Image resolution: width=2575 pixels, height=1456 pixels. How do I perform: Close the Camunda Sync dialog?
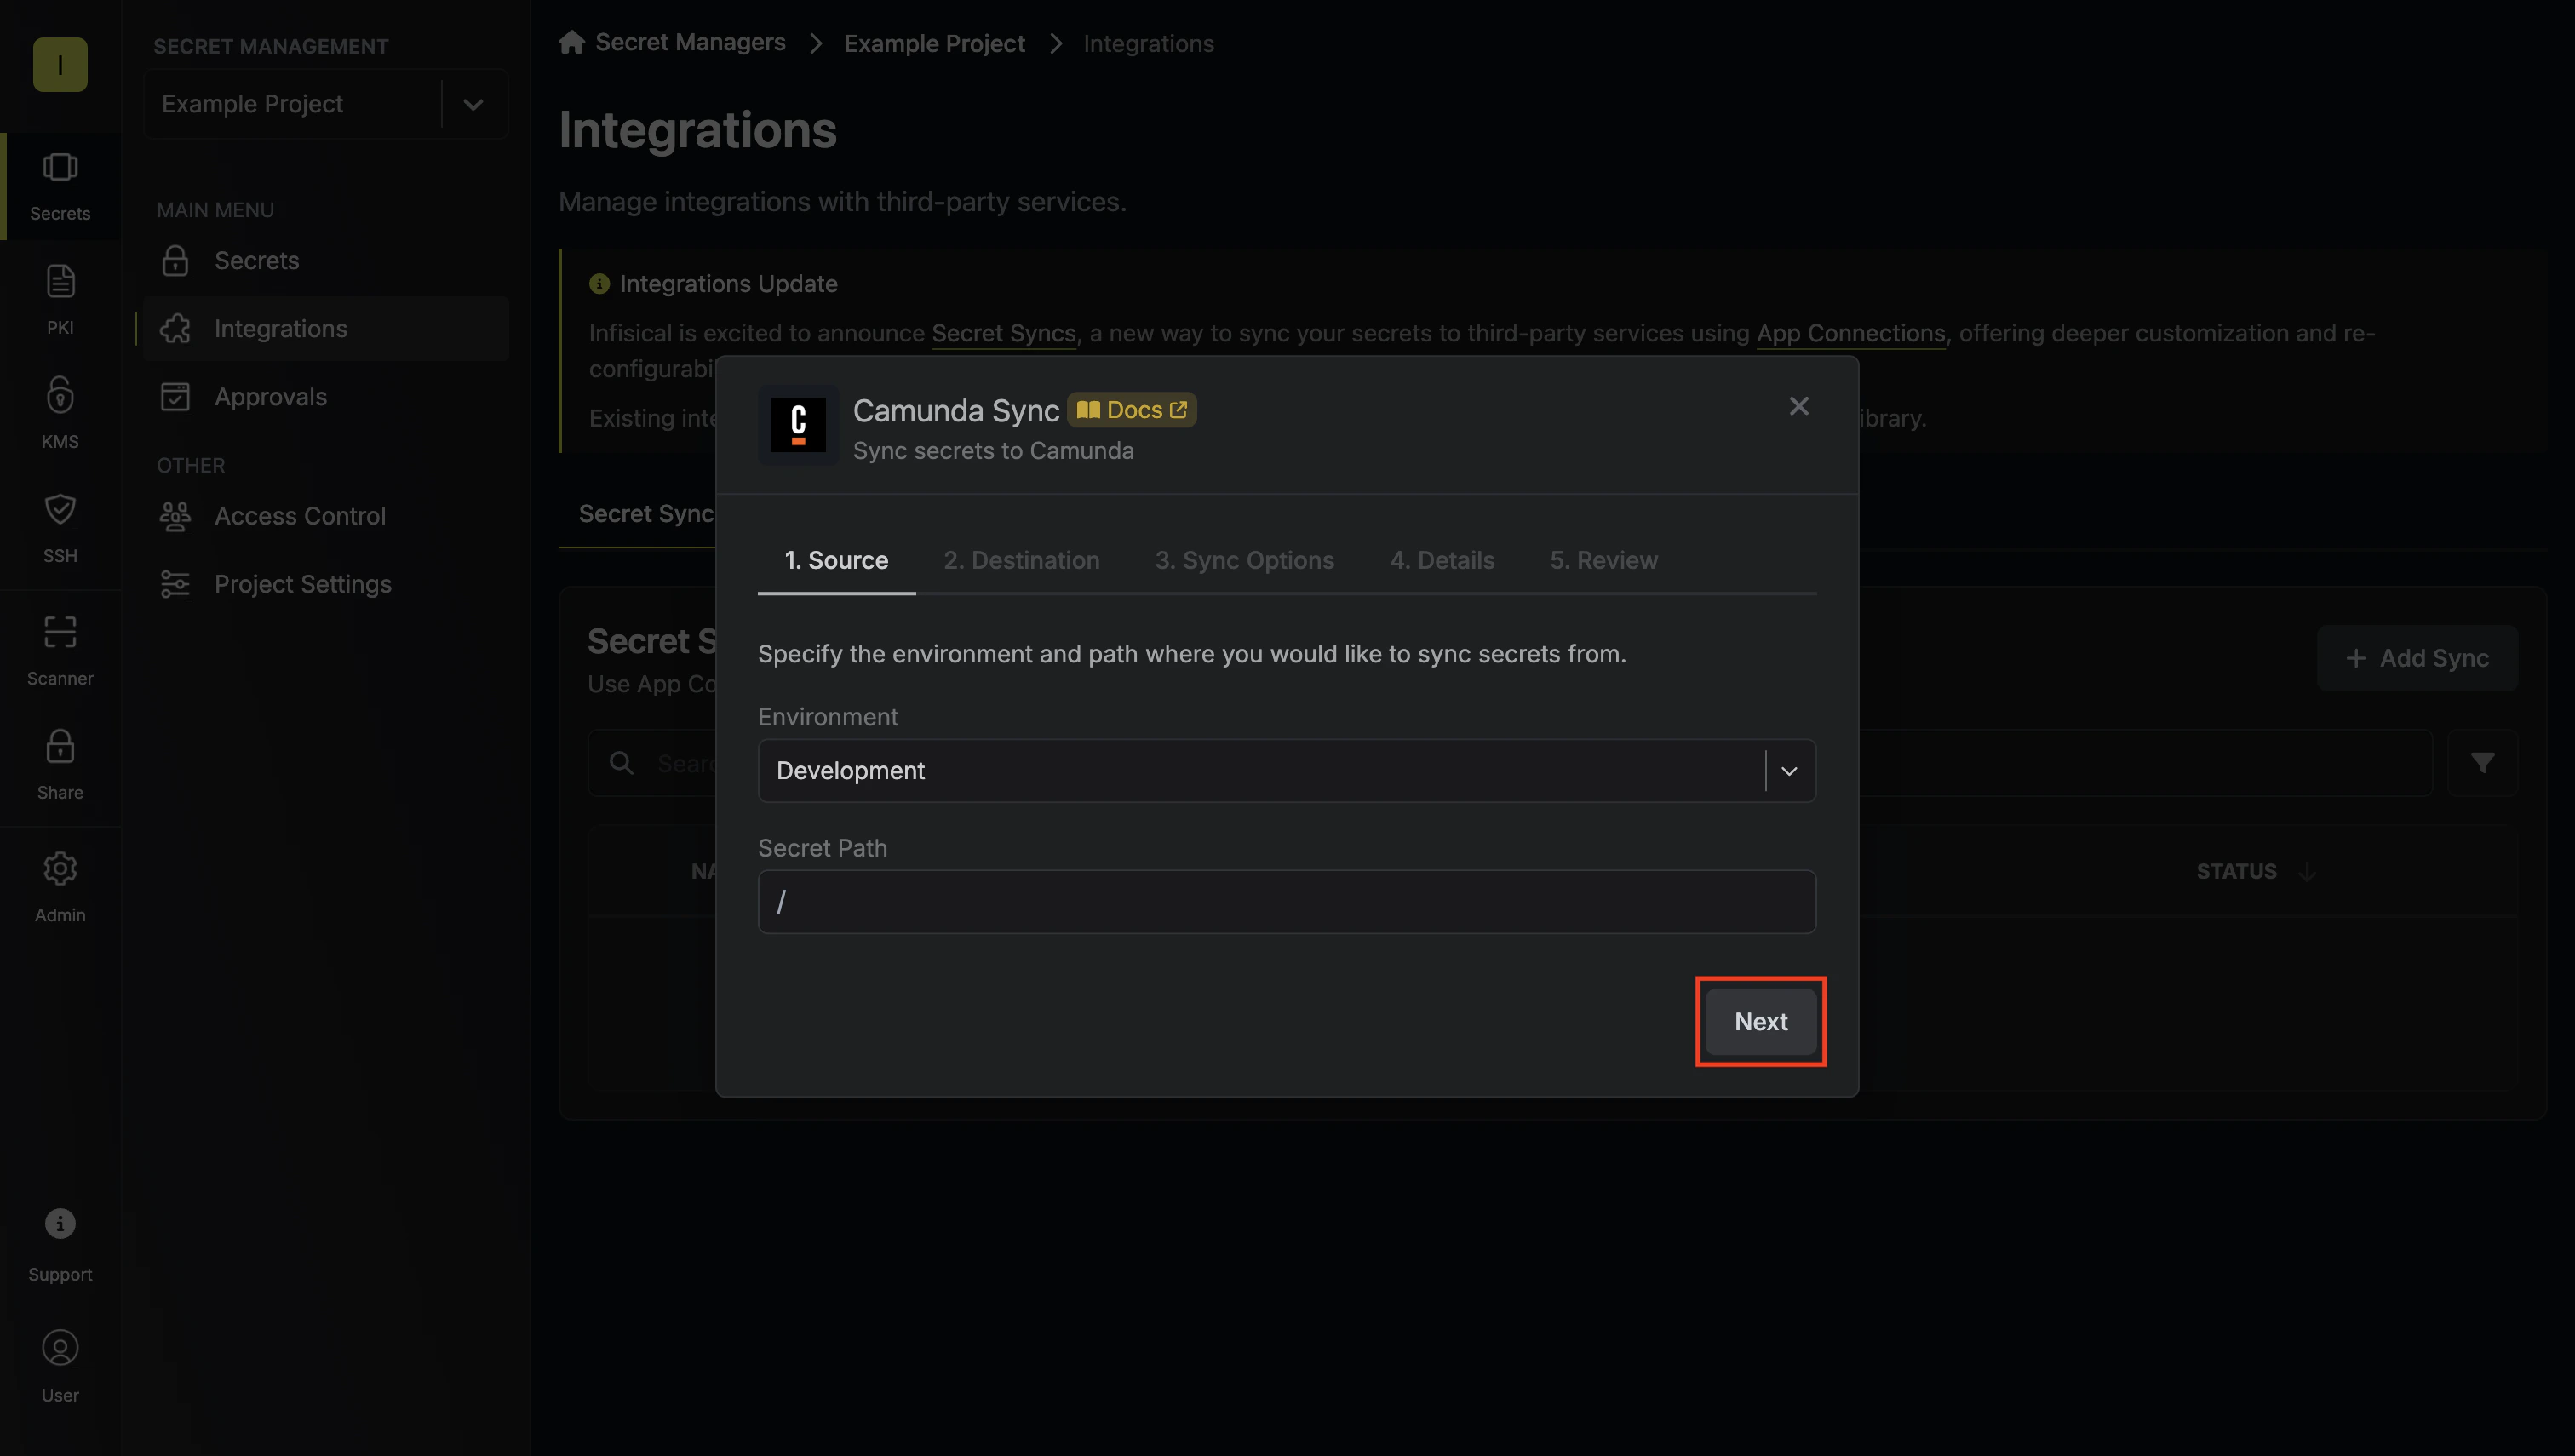pyautogui.click(x=1798, y=406)
